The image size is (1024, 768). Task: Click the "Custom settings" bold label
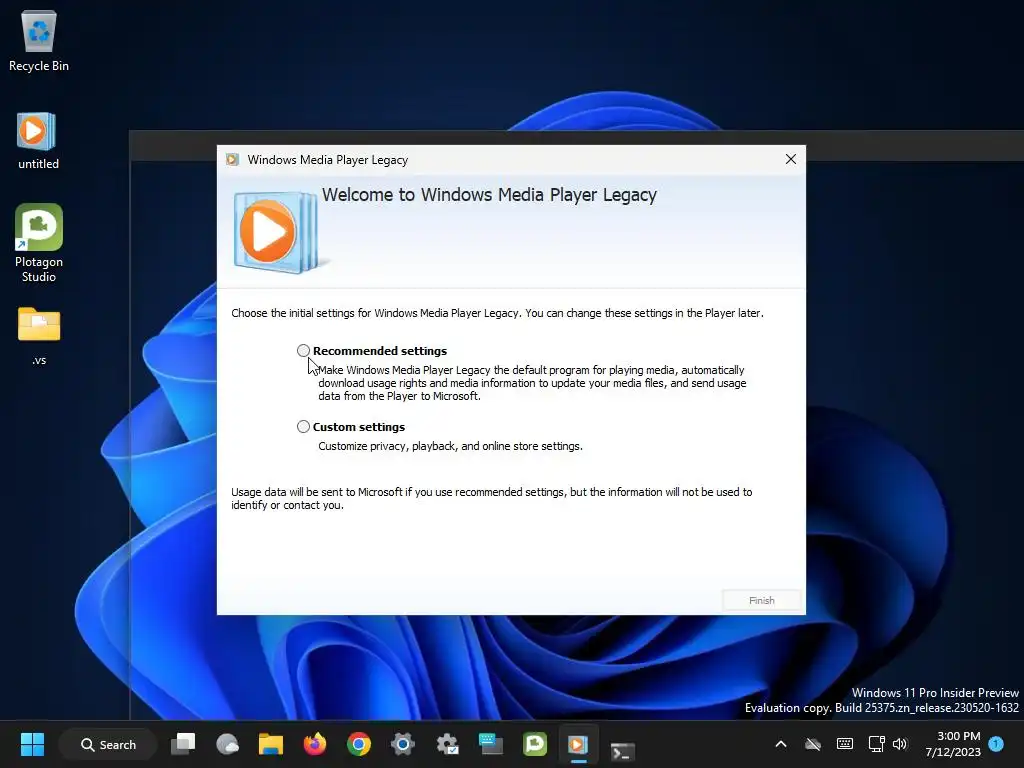point(359,426)
